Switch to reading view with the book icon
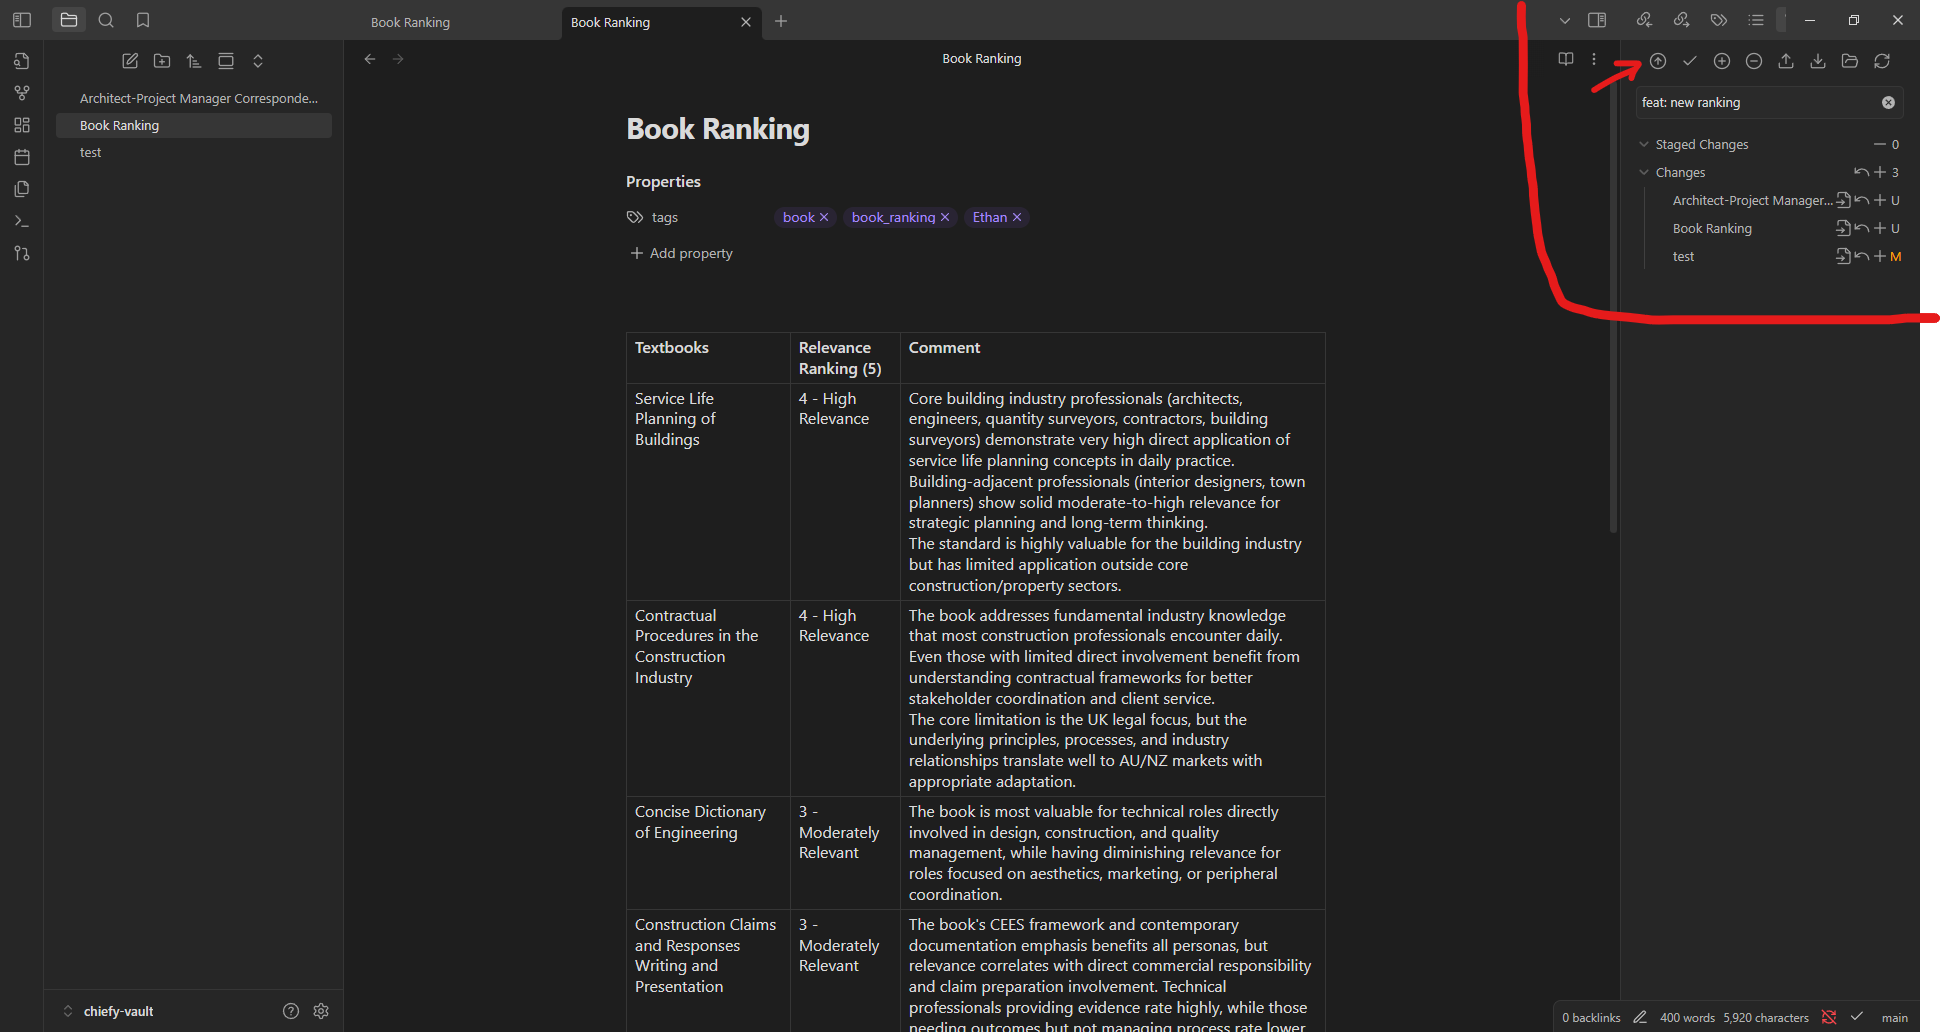The width and height of the screenshot is (1940, 1032). [1566, 59]
